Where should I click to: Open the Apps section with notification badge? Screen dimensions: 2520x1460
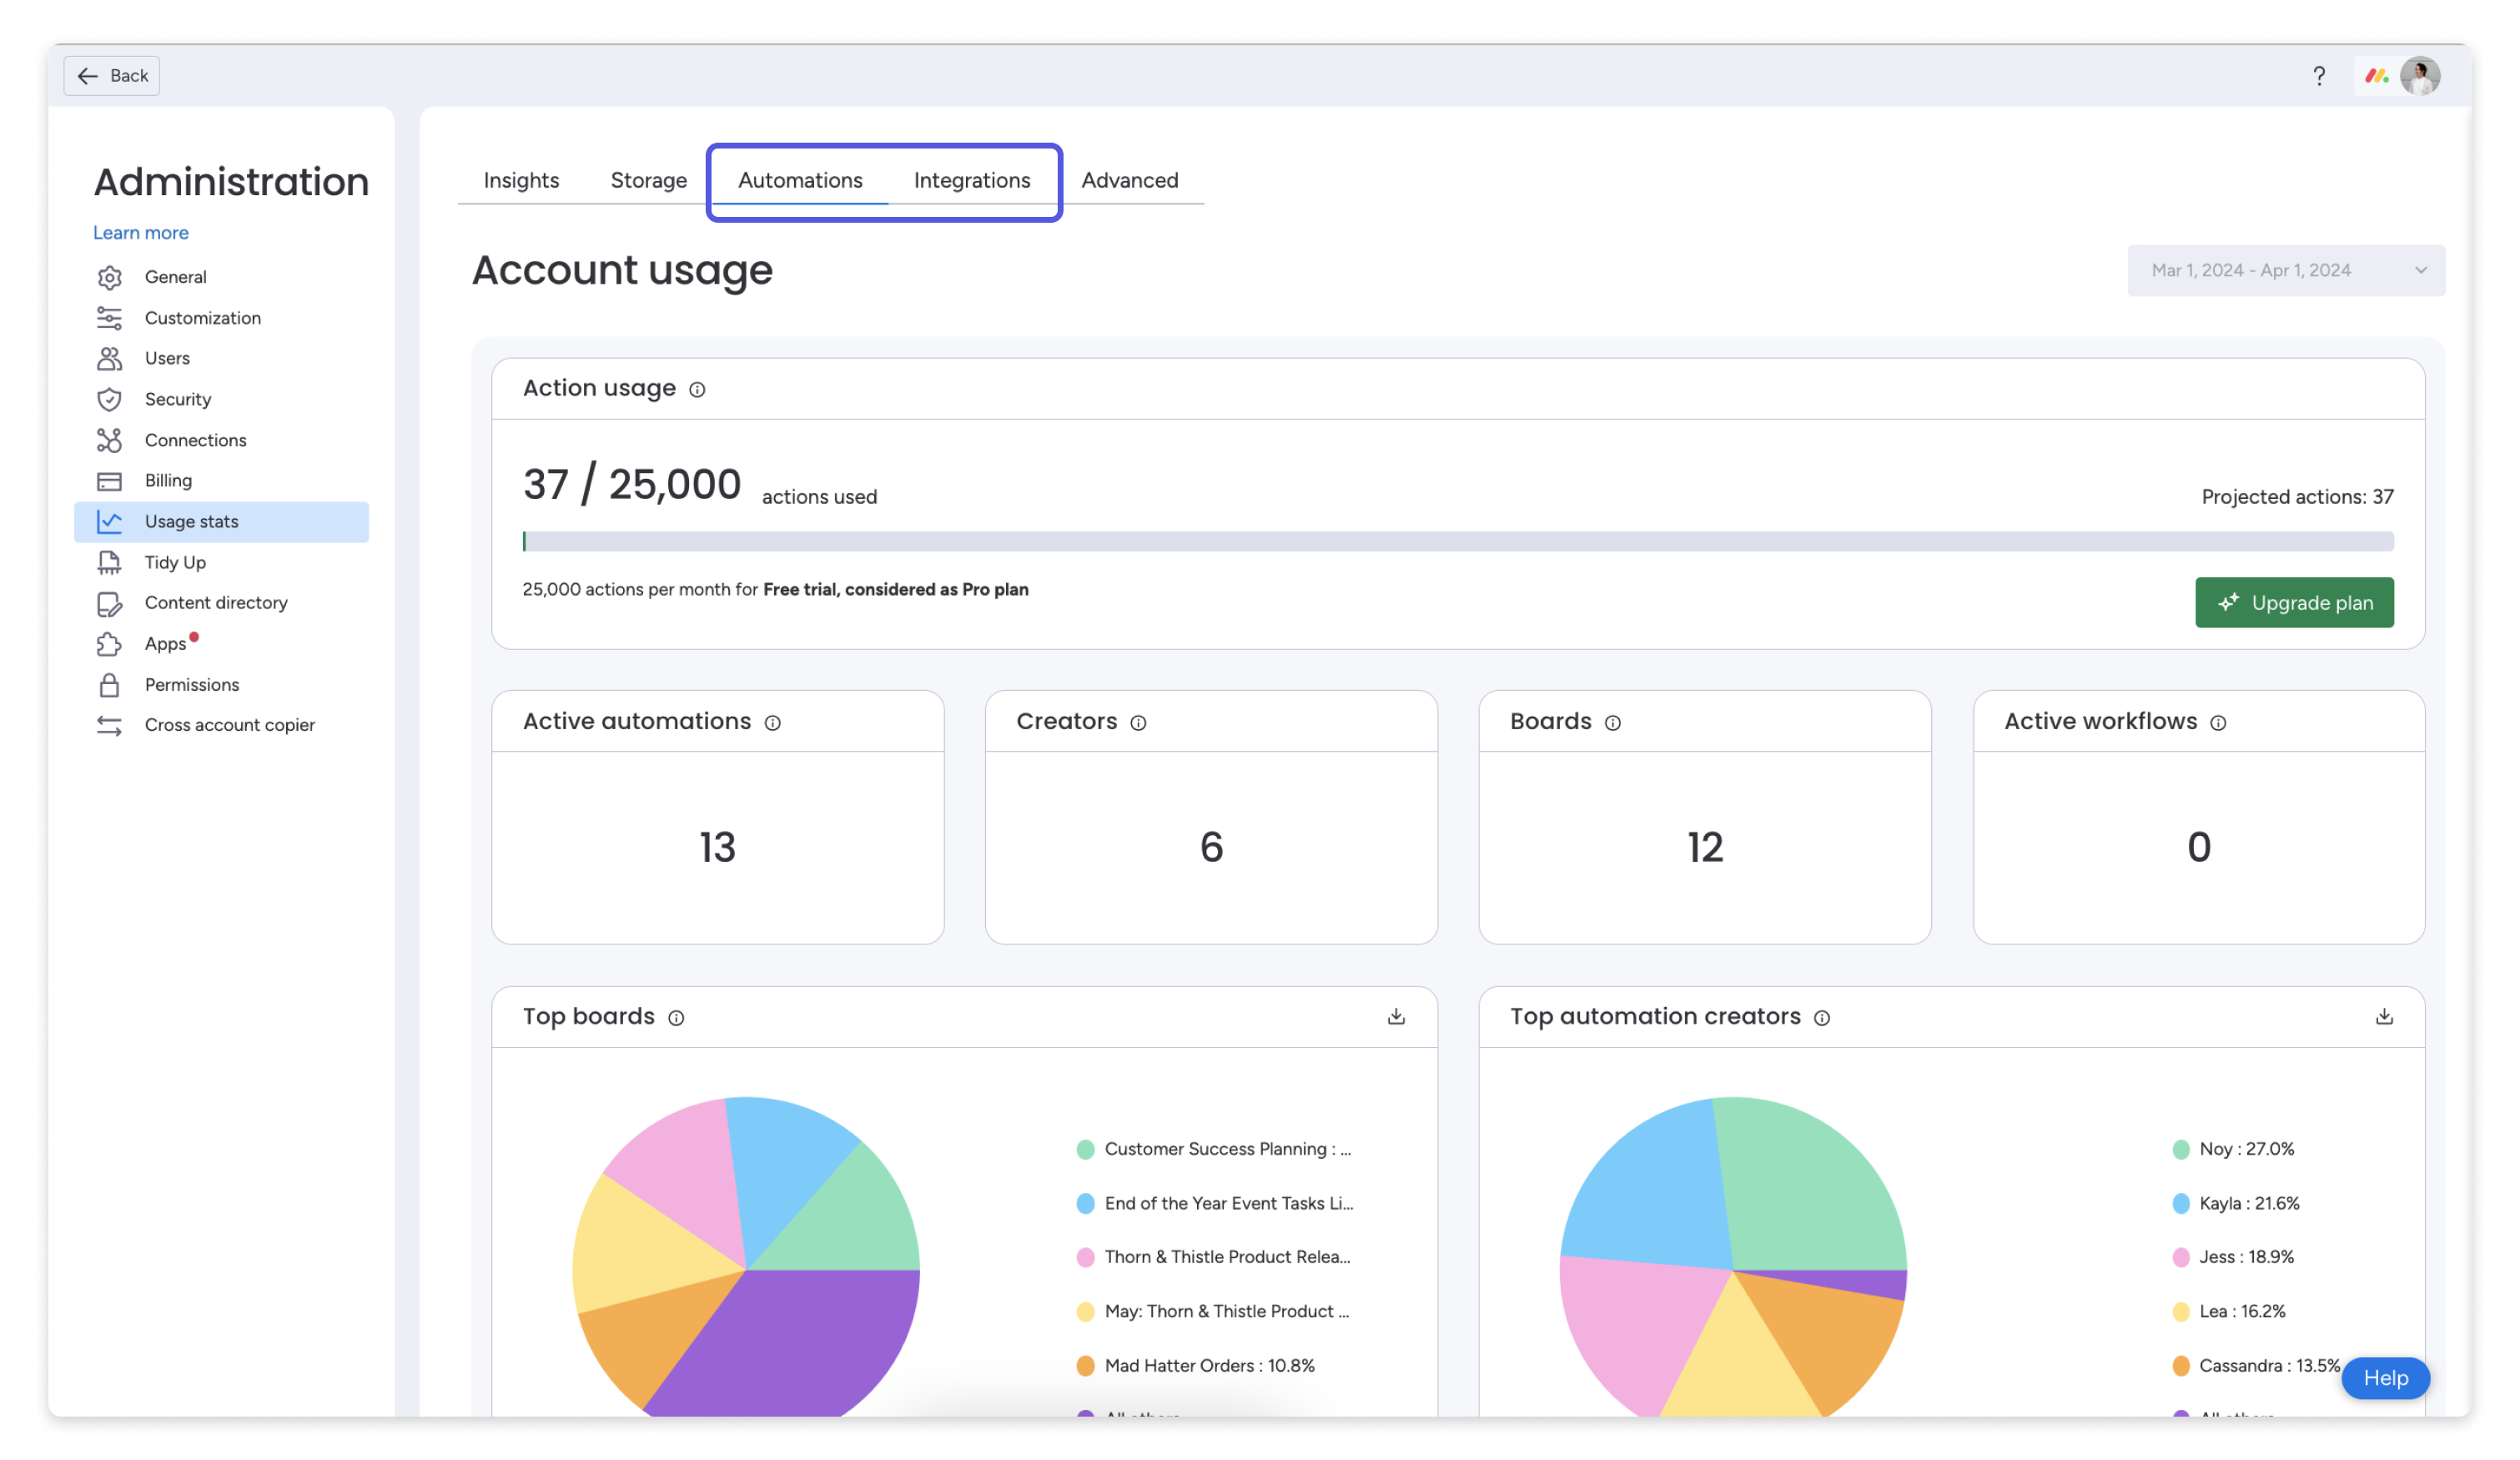[166, 644]
